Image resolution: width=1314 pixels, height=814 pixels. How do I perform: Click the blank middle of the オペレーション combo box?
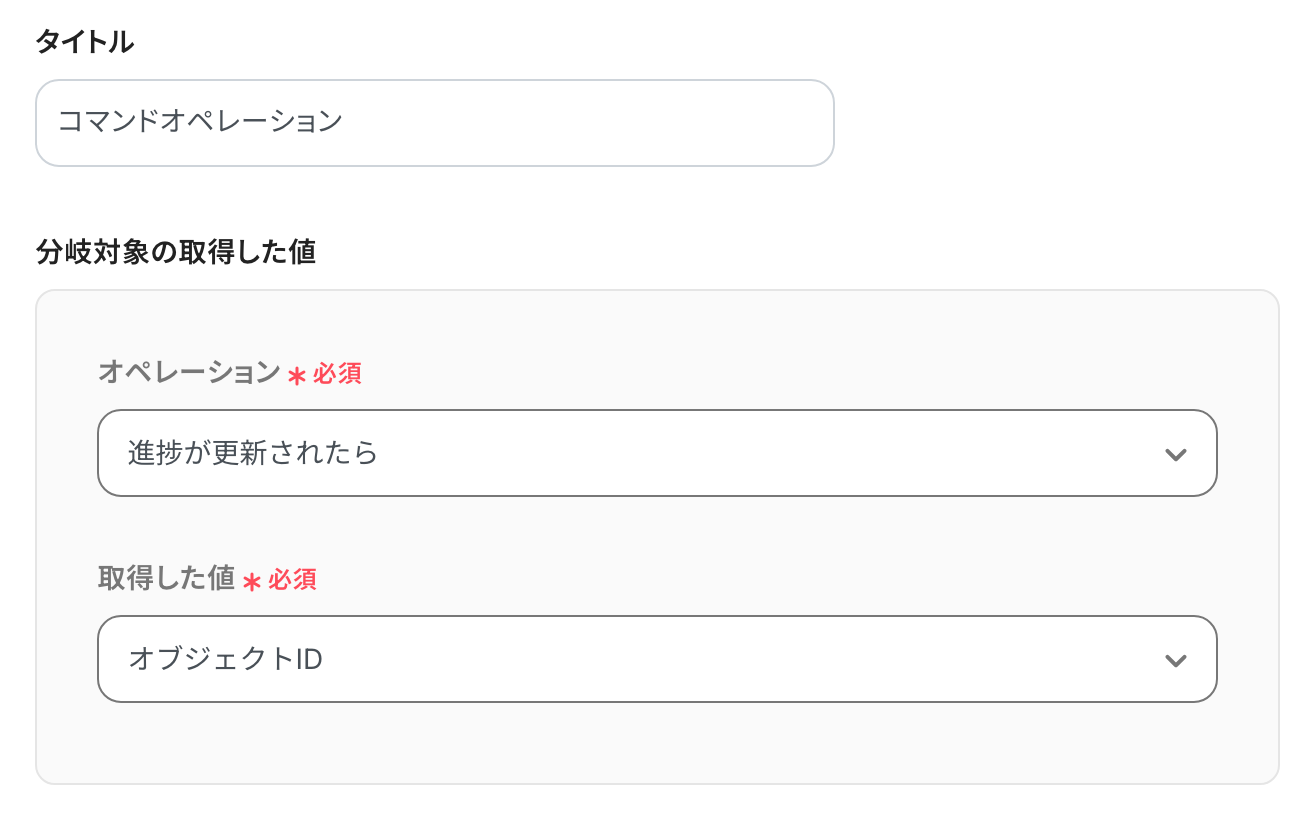click(760, 453)
